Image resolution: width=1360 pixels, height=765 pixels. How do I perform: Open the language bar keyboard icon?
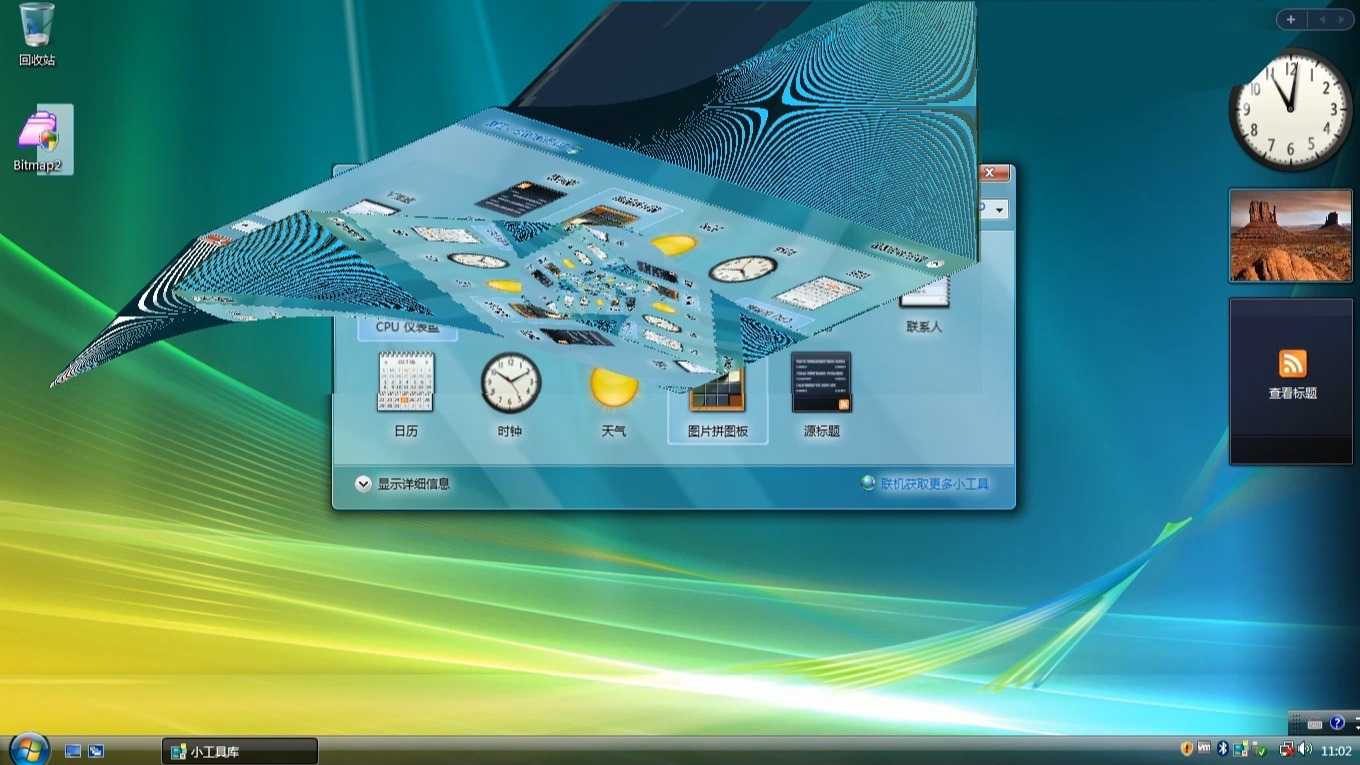point(1314,723)
